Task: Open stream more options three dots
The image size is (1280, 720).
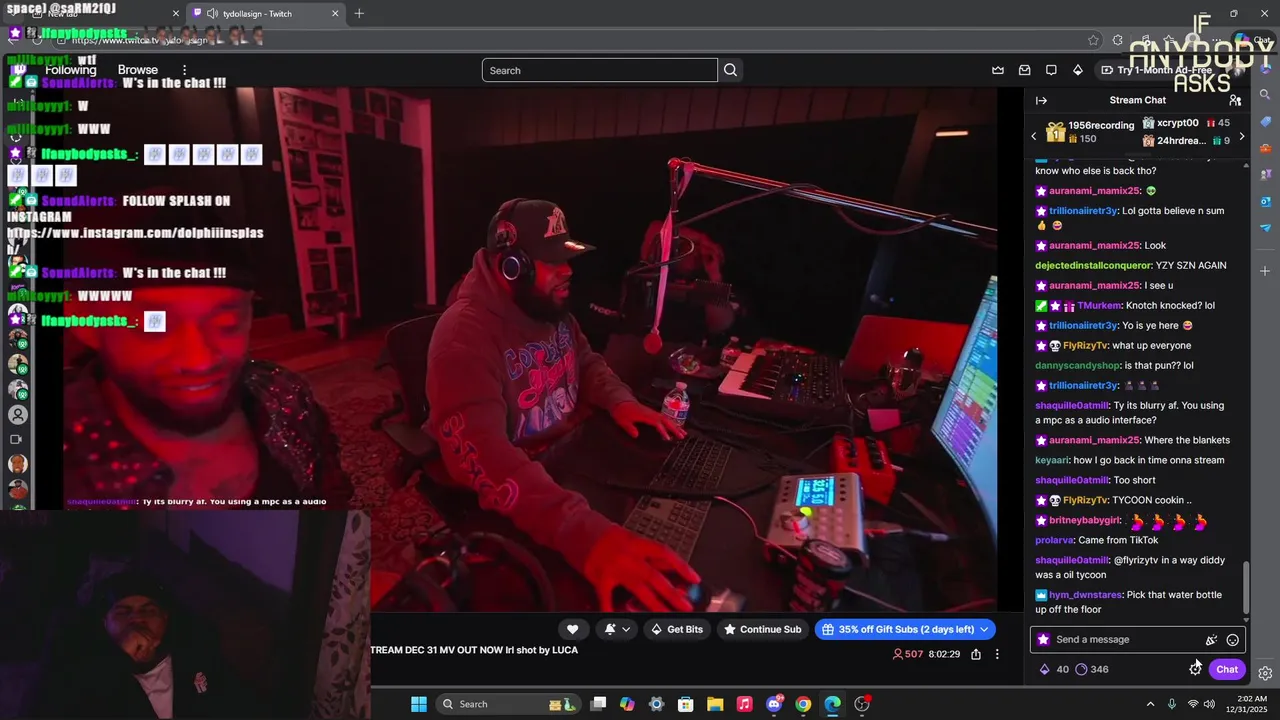Action: click(997, 654)
